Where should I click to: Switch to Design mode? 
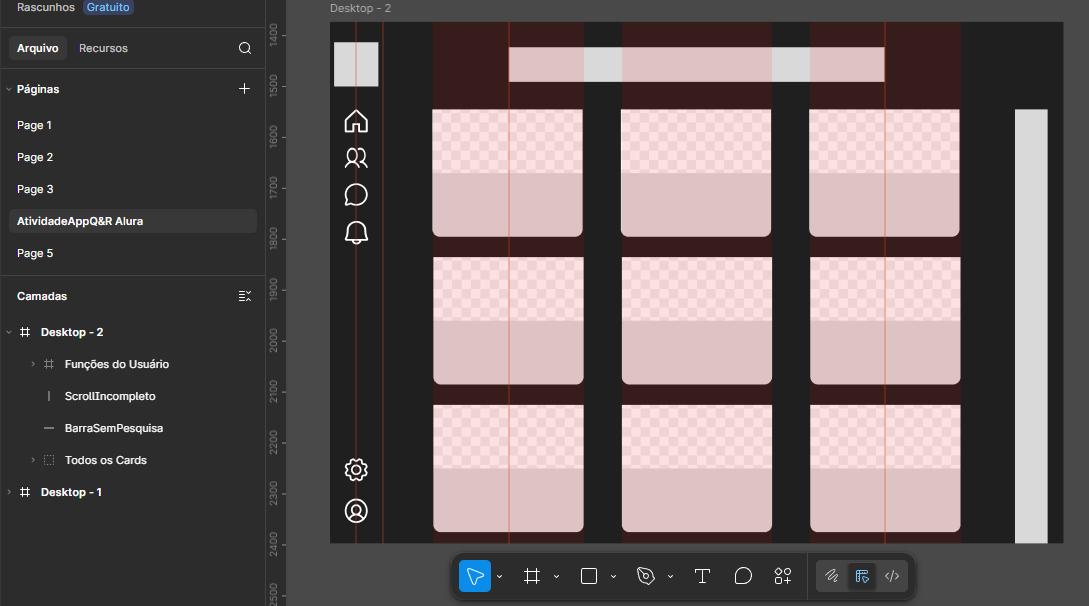click(862, 576)
